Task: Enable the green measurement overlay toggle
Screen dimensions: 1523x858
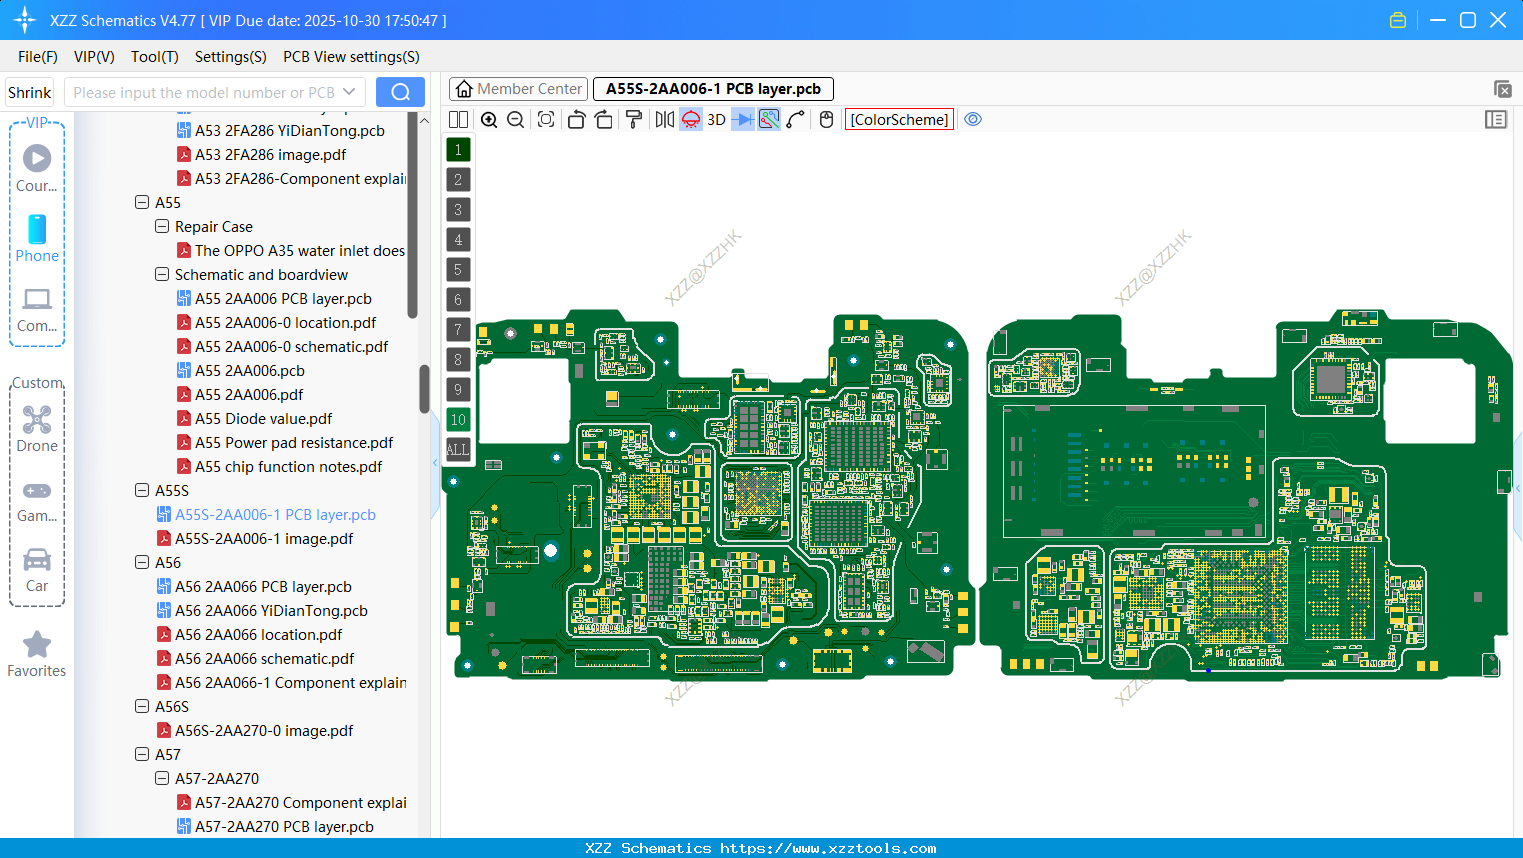Action: pyautogui.click(x=768, y=119)
